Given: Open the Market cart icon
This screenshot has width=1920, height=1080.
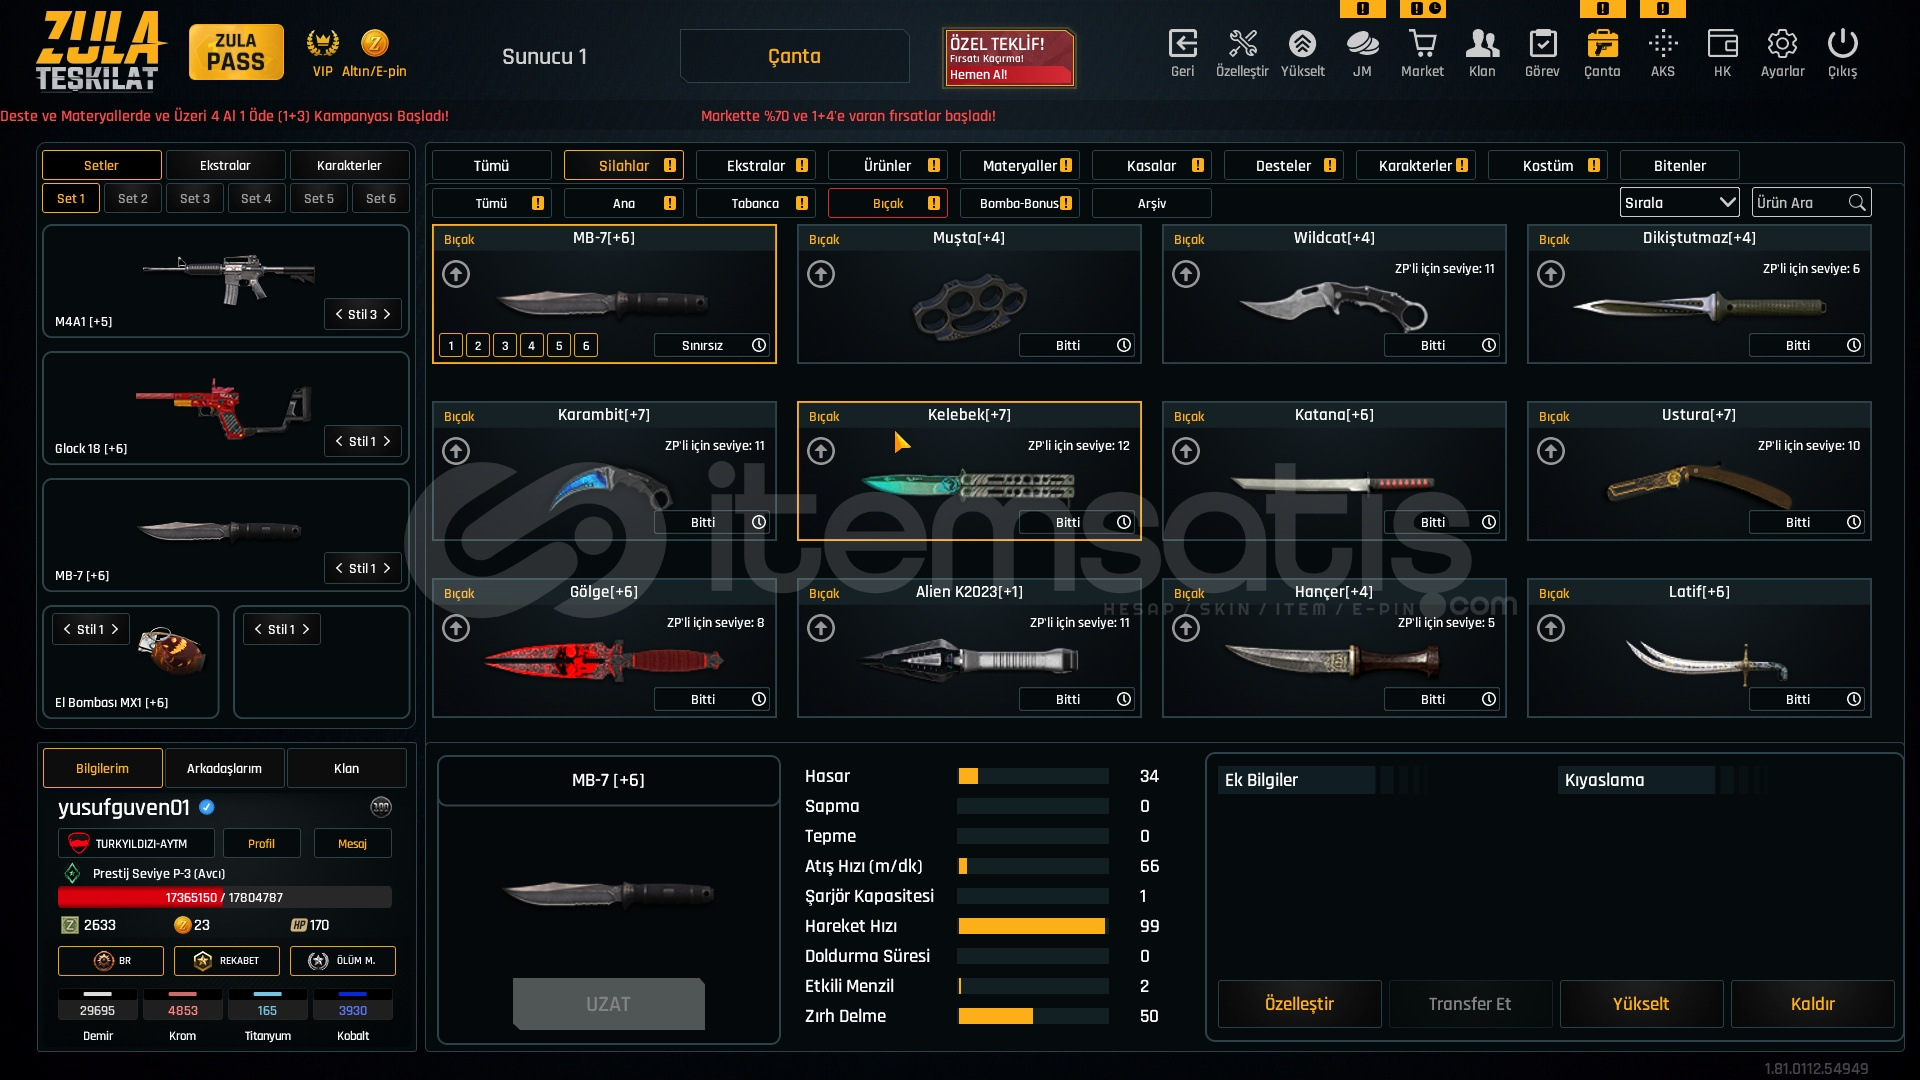Looking at the screenshot, I should click(x=1422, y=44).
